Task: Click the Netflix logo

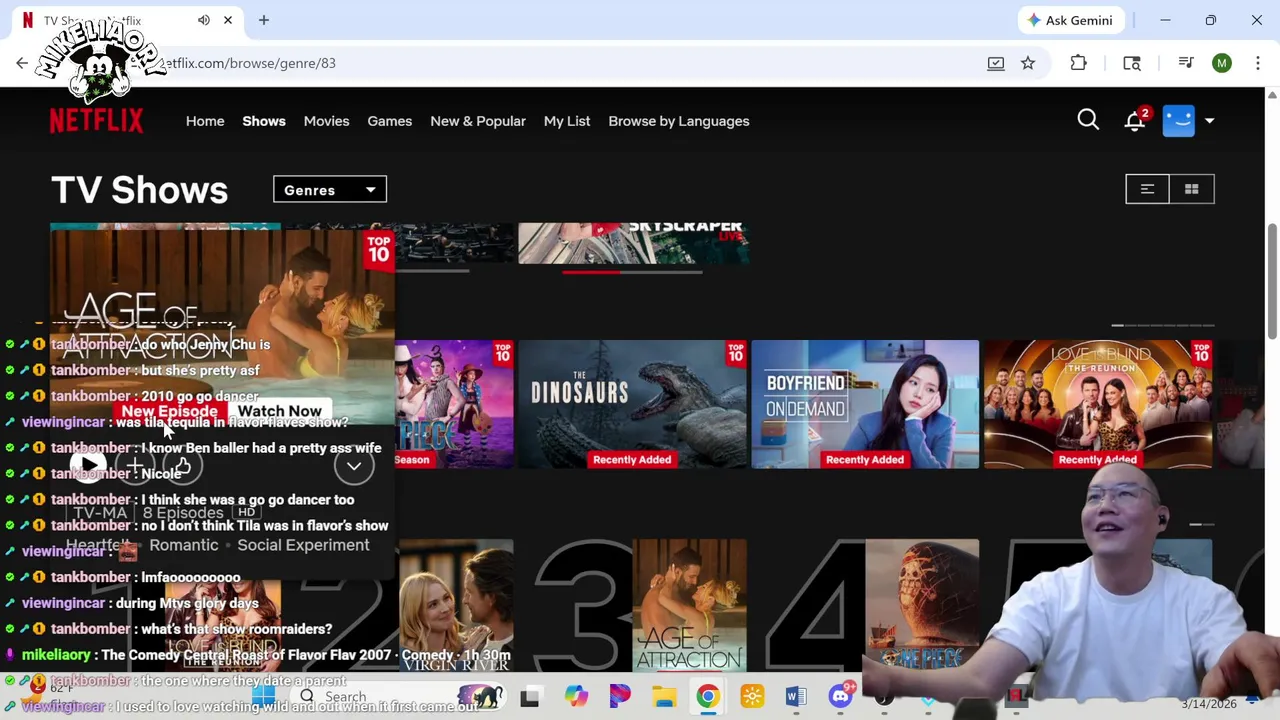Action: pos(97,121)
